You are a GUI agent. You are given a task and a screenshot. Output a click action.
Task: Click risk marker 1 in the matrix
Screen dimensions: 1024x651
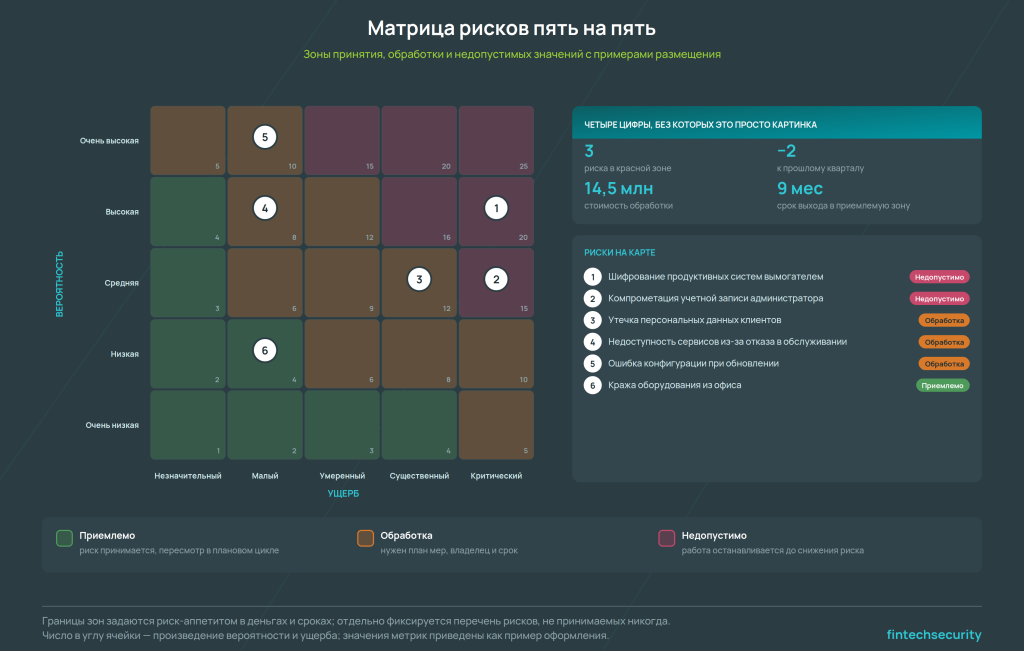(x=496, y=208)
